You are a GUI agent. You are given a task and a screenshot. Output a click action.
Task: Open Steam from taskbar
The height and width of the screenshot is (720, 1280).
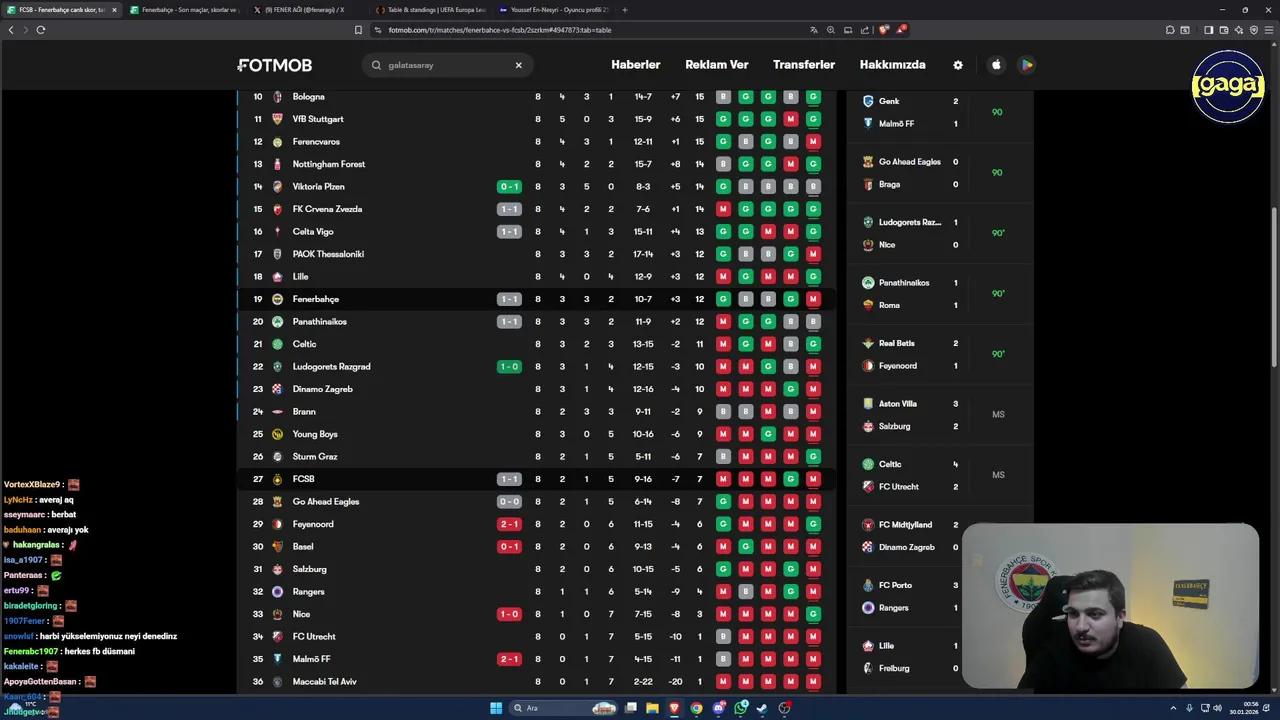coord(762,708)
